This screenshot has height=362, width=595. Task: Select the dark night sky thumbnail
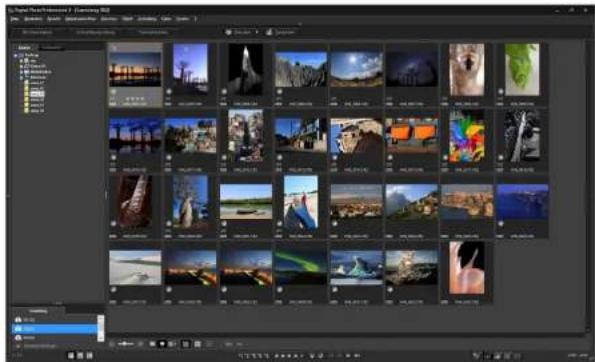coord(412,69)
